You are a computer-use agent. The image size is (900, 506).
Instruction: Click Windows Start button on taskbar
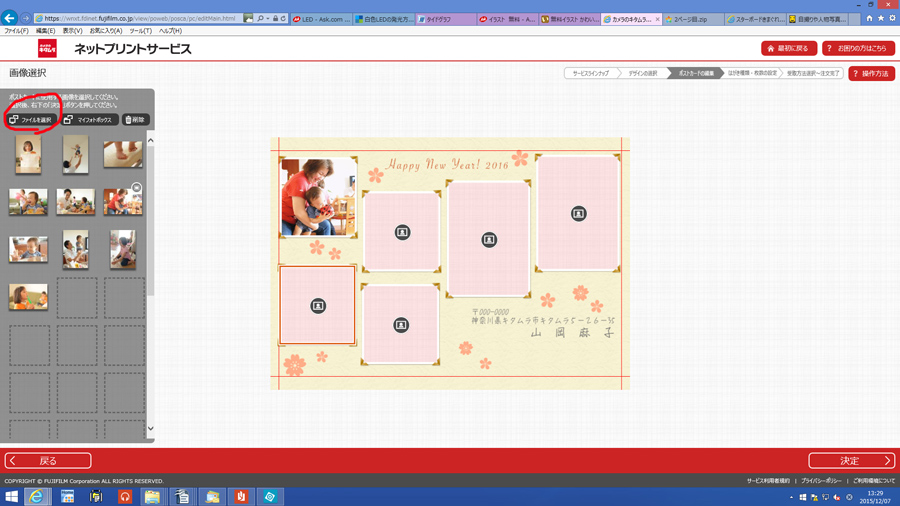[12, 497]
